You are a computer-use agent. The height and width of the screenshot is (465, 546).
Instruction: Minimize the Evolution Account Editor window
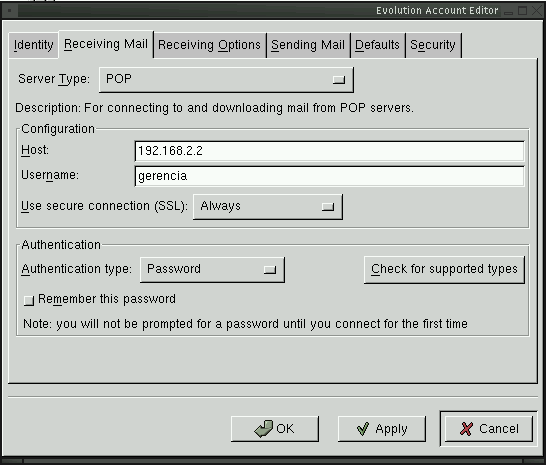508,11
